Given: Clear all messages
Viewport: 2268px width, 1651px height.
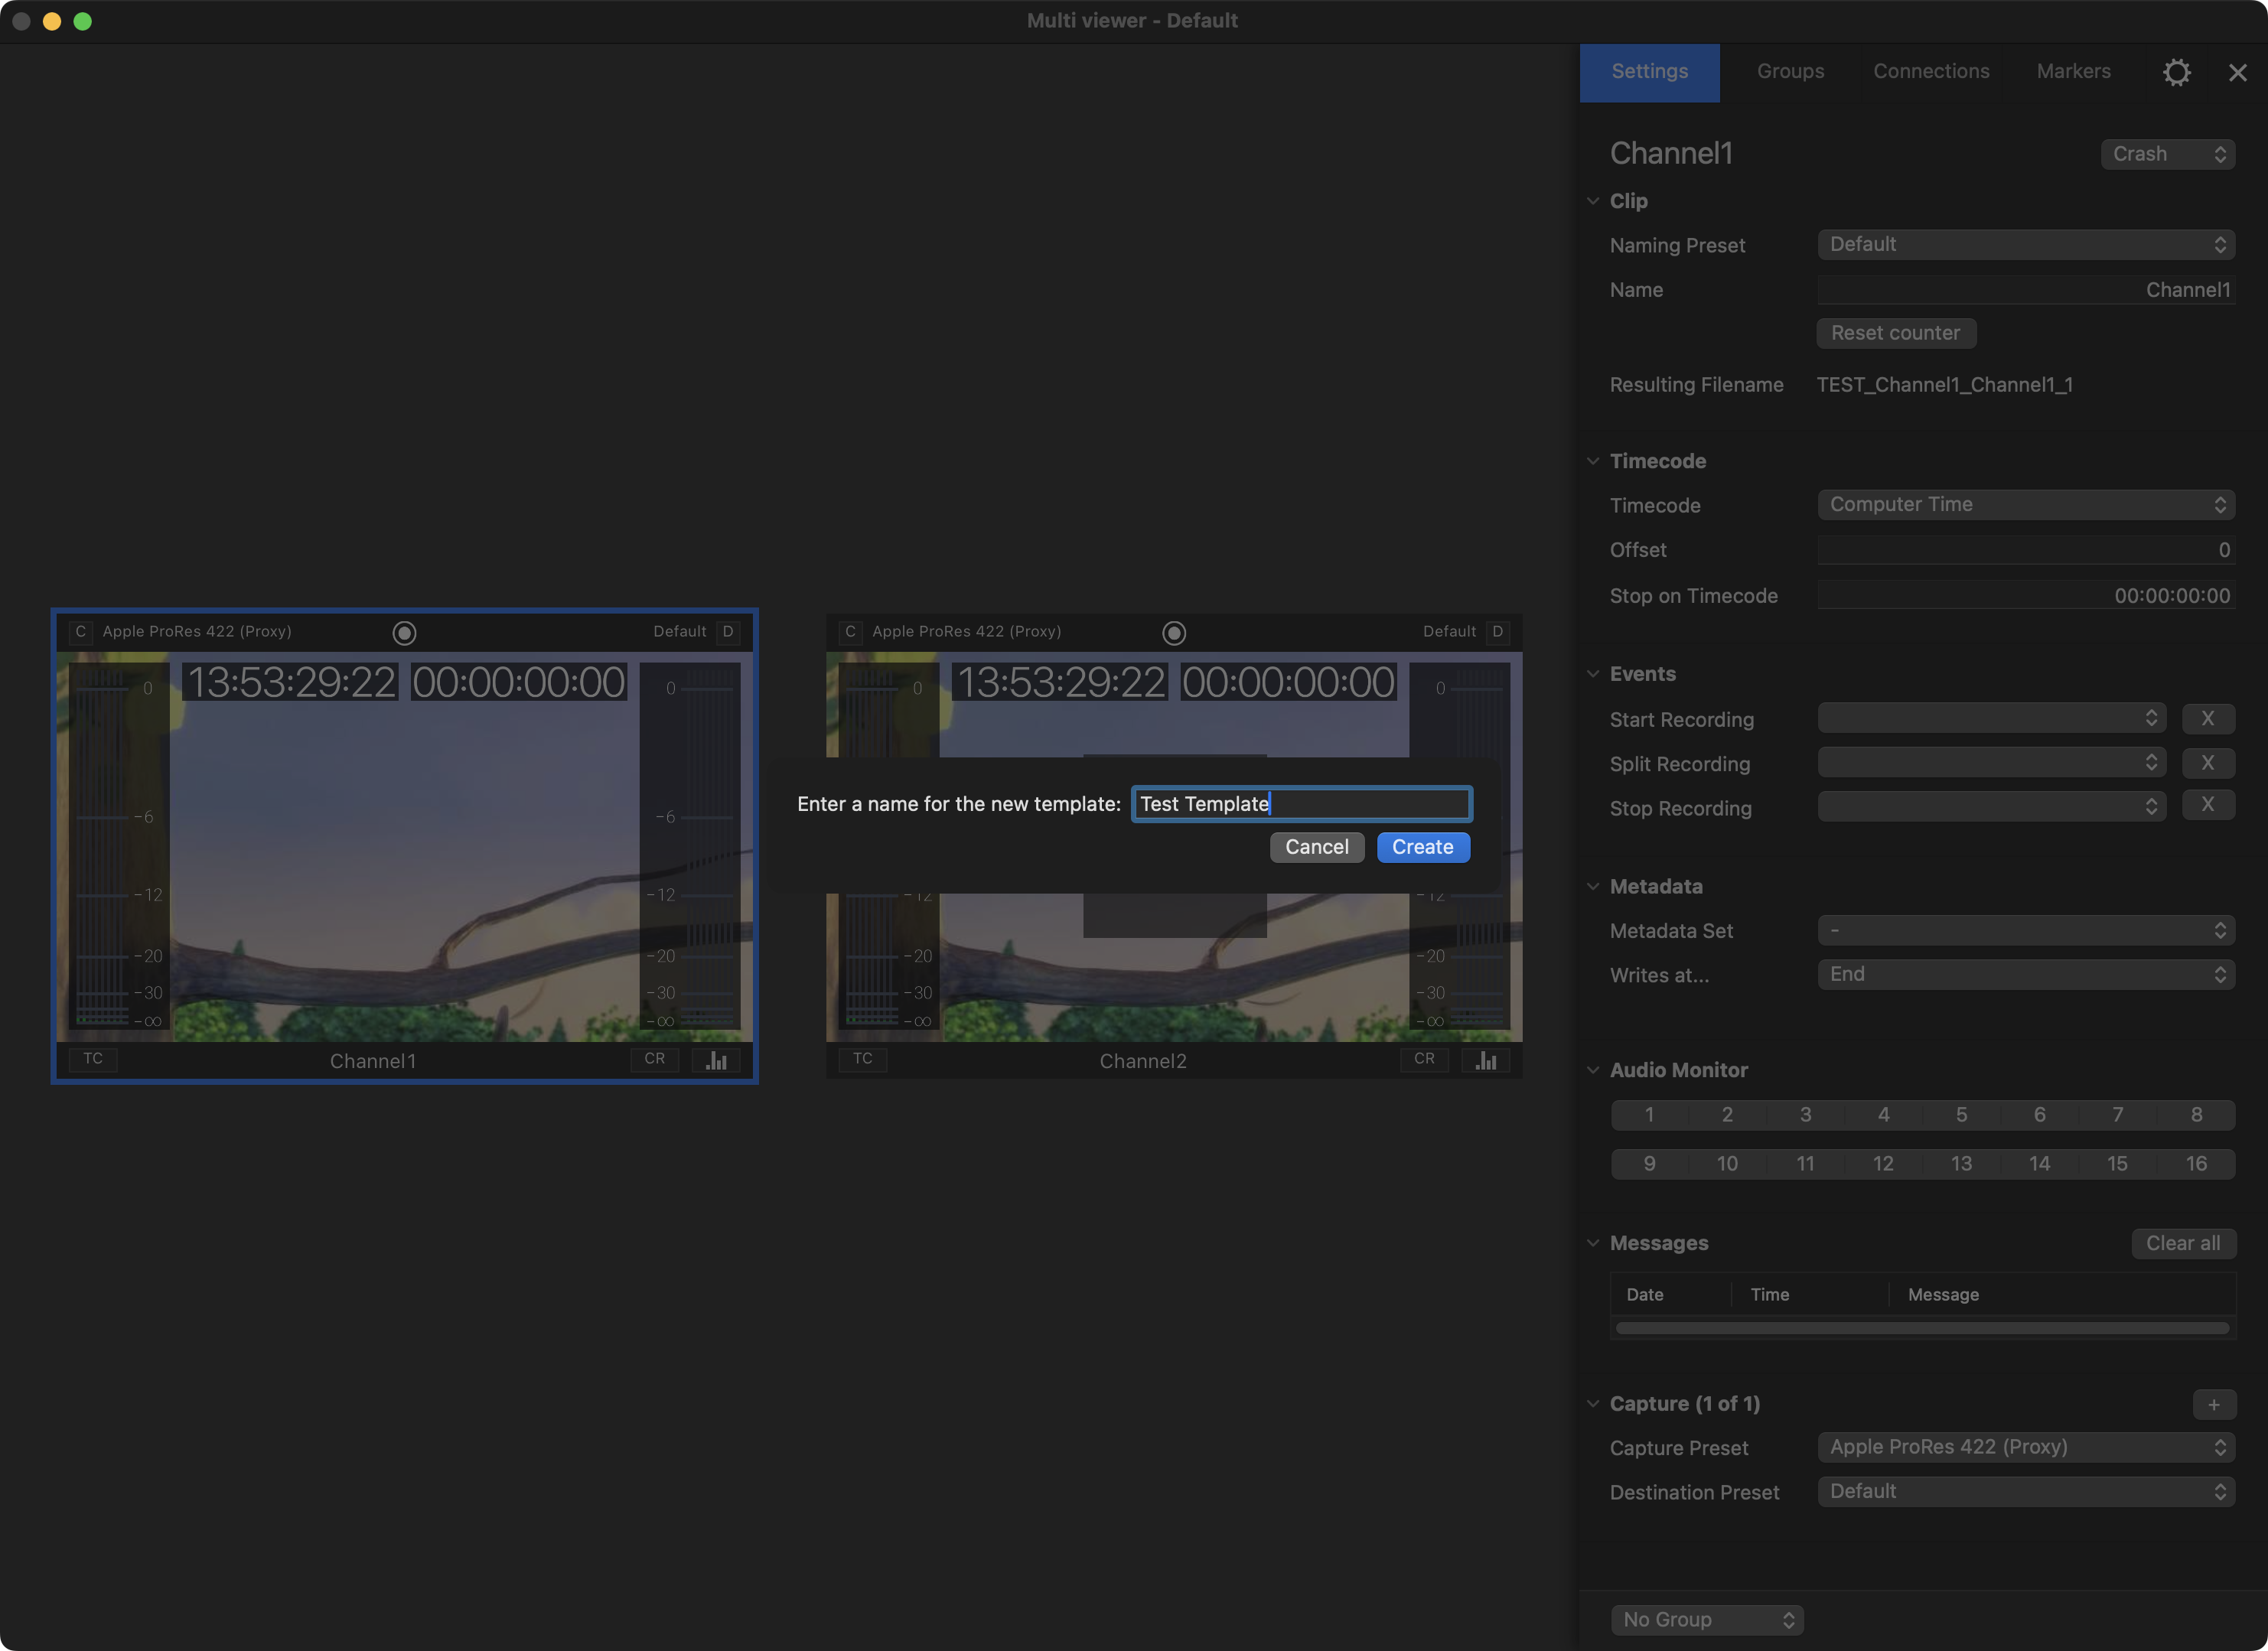Looking at the screenshot, I should [x=2183, y=1243].
